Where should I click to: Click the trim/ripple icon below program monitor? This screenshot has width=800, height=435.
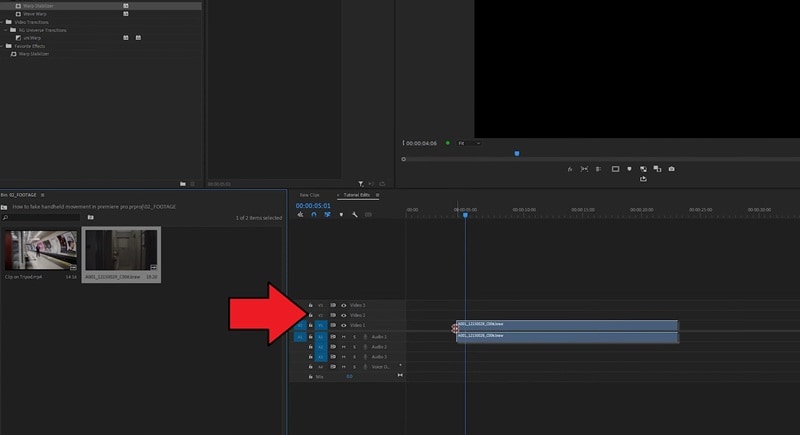(584, 169)
